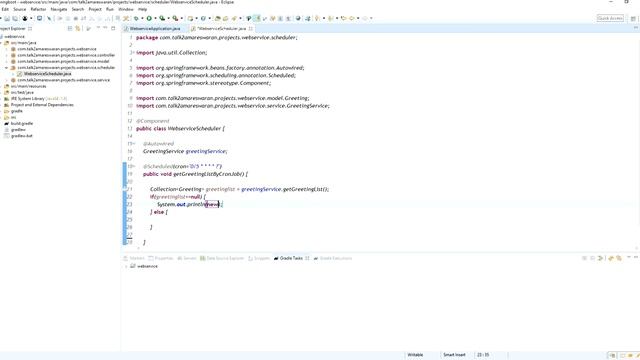The width and height of the screenshot is (640, 360).
Task: Select the WebserviceScheduler.java editor tab
Action: [221, 29]
